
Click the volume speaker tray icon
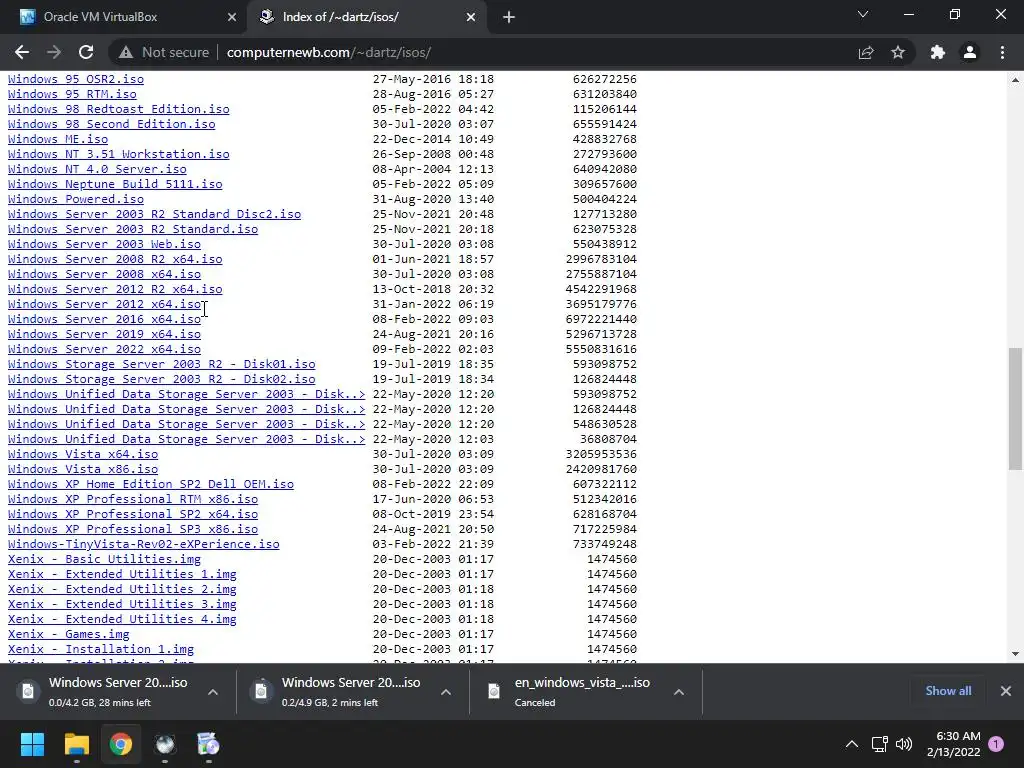904,744
